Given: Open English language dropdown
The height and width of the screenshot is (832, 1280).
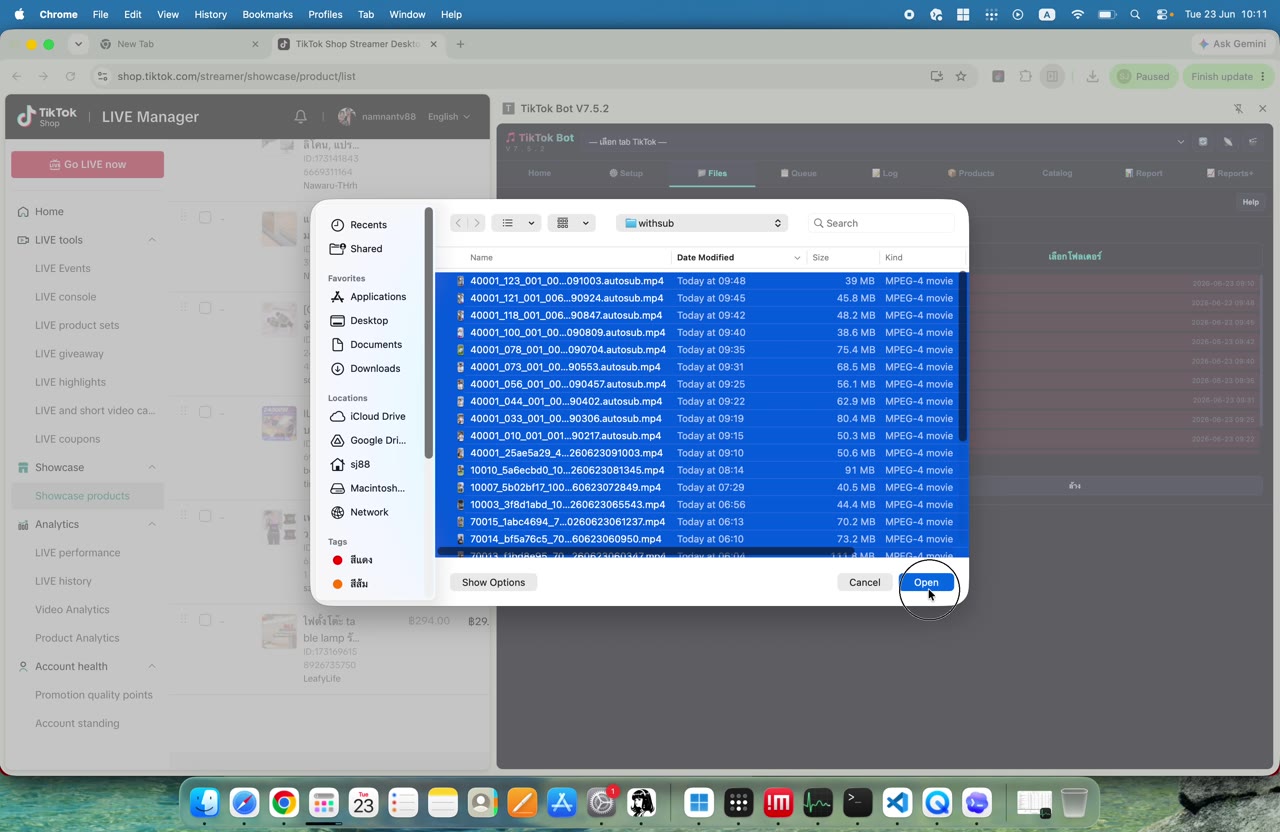Looking at the screenshot, I should (x=448, y=117).
